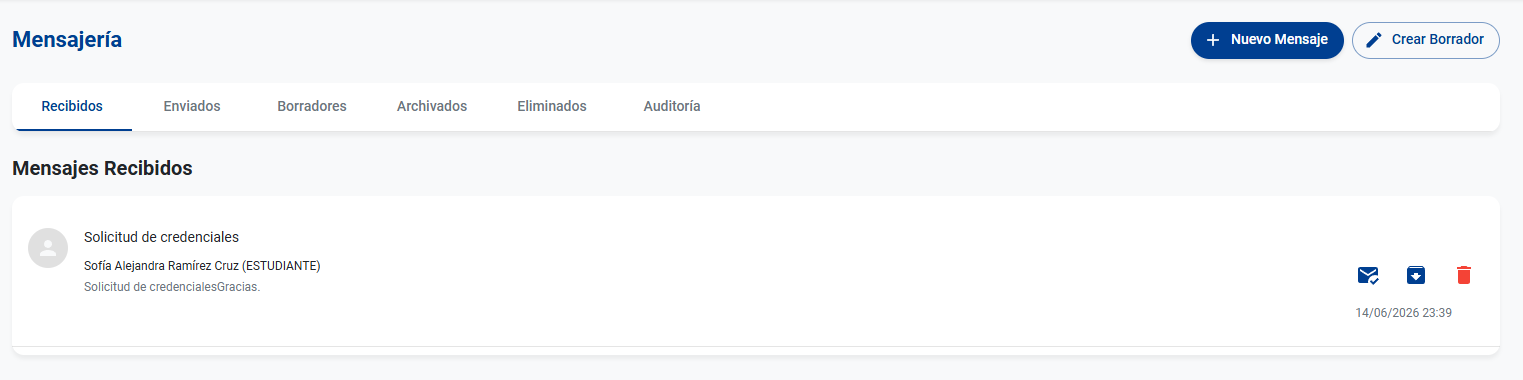The width and height of the screenshot is (1523, 380).
Task: Select the Archivados tab
Action: pos(432,106)
